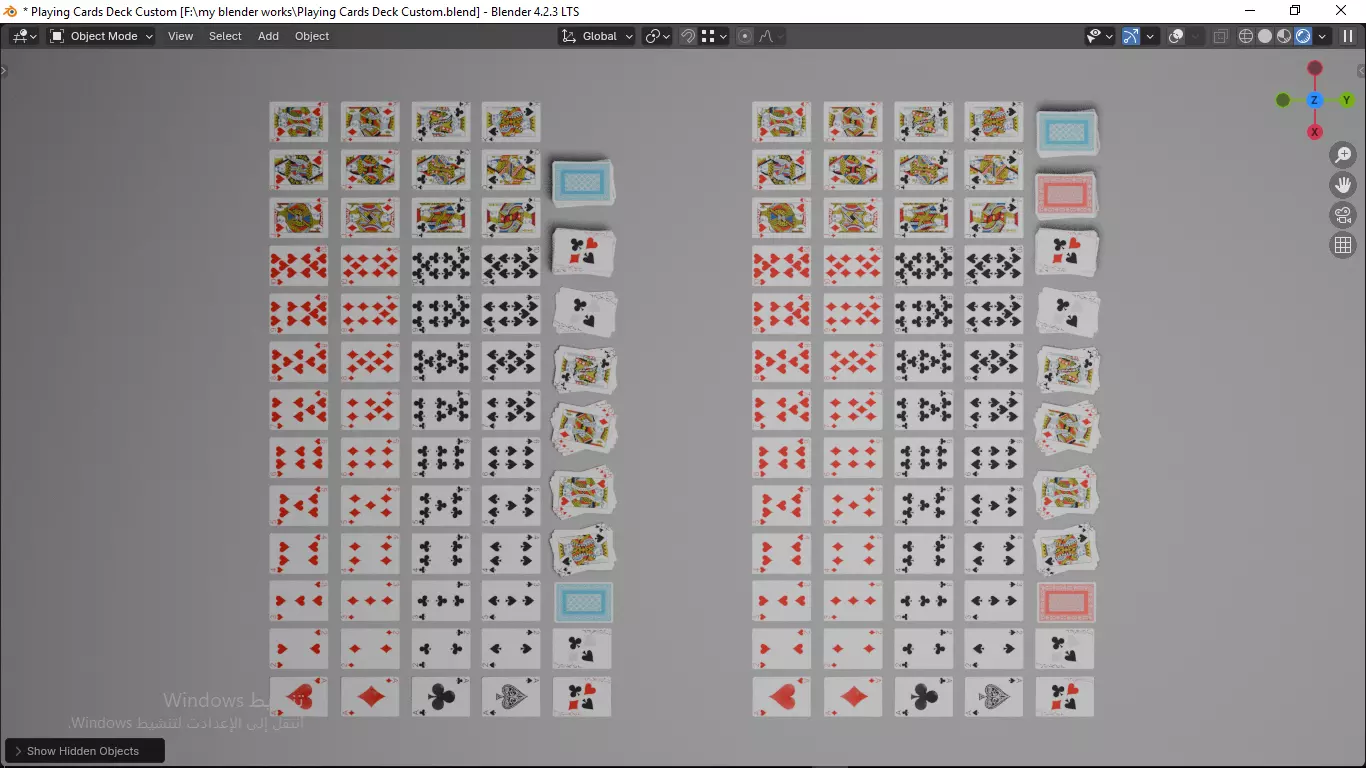Open the transform pivot point dropdown
Screen dimensions: 1366x768
pyautogui.click(x=658, y=36)
